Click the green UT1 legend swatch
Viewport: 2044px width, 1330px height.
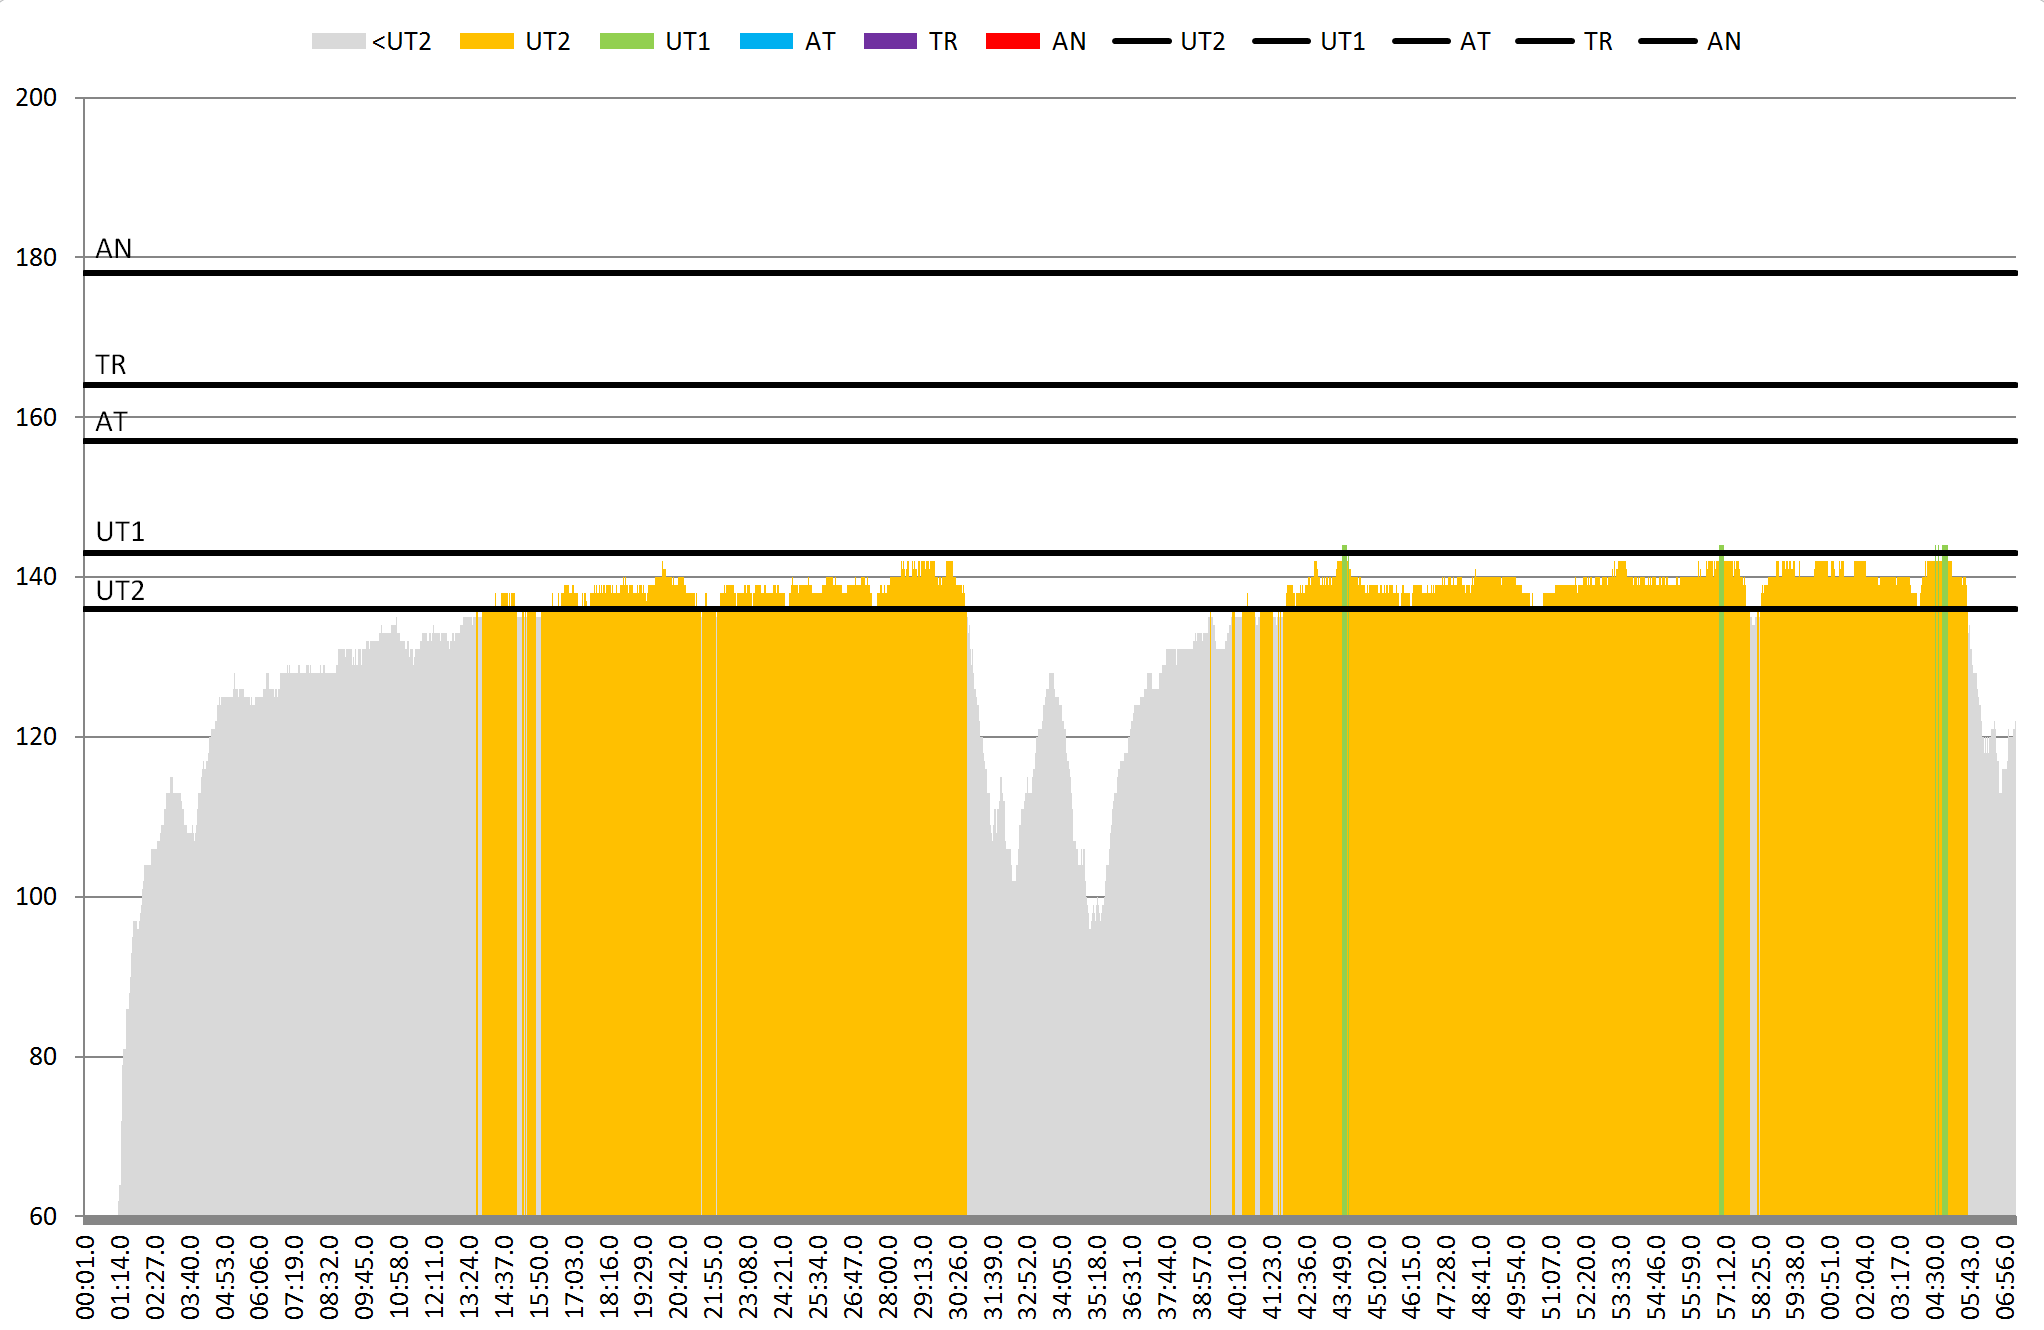tap(626, 41)
